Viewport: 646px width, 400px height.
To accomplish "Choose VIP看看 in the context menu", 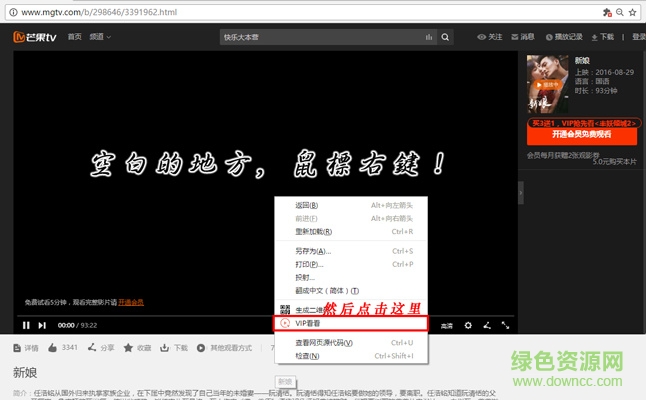I will 351,323.
